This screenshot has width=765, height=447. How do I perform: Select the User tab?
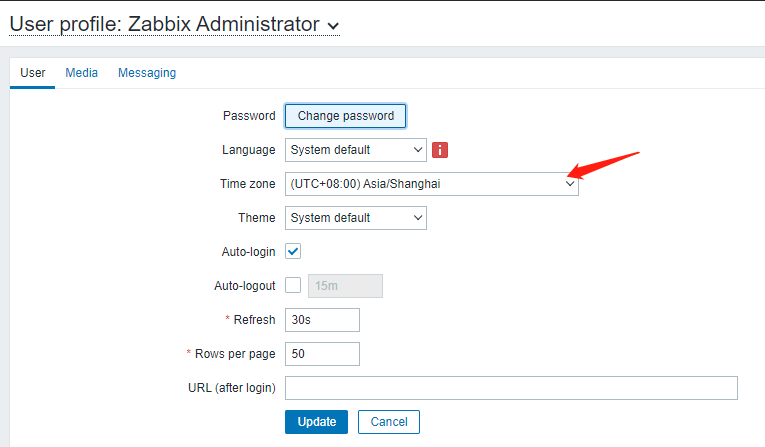[33, 73]
